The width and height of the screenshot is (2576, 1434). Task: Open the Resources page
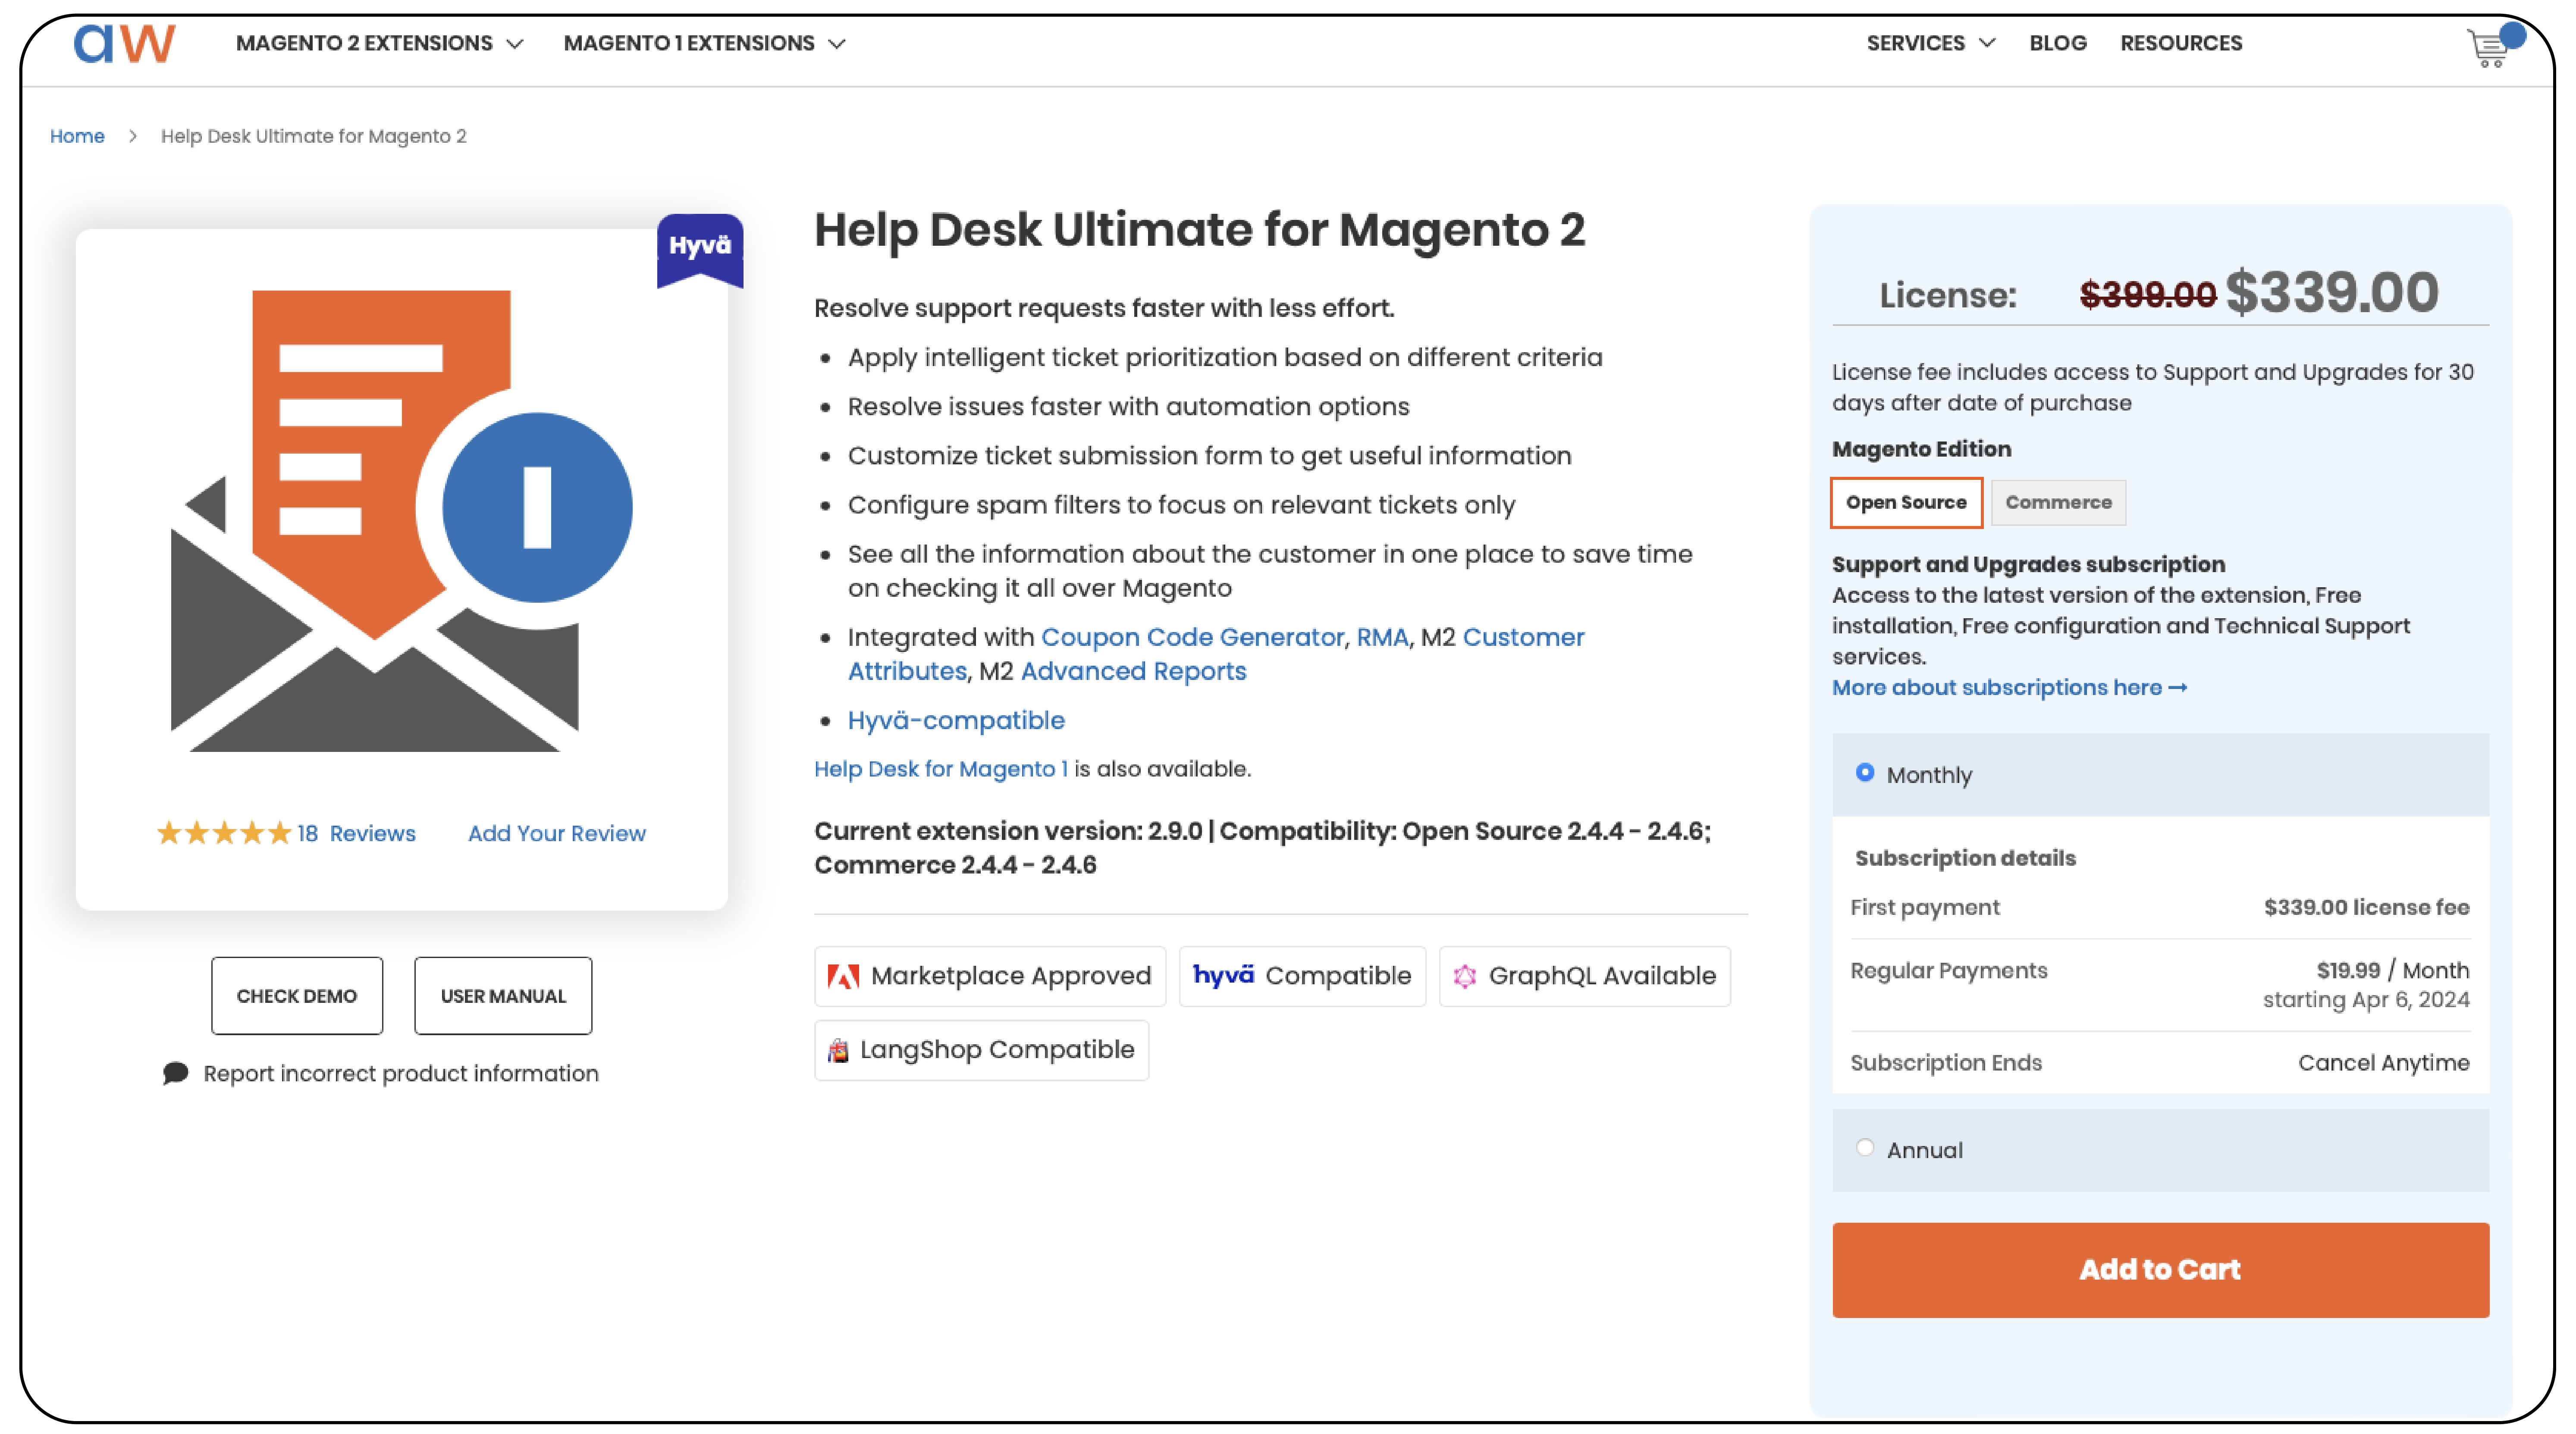click(x=2181, y=43)
